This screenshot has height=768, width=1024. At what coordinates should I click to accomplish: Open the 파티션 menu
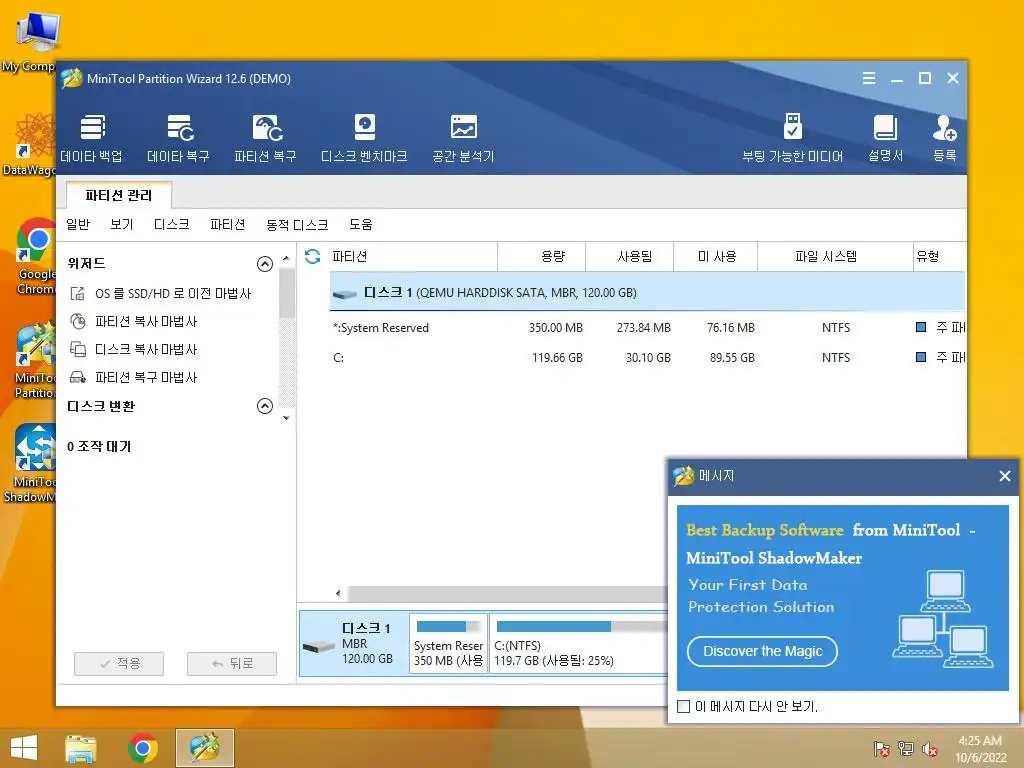coord(227,225)
